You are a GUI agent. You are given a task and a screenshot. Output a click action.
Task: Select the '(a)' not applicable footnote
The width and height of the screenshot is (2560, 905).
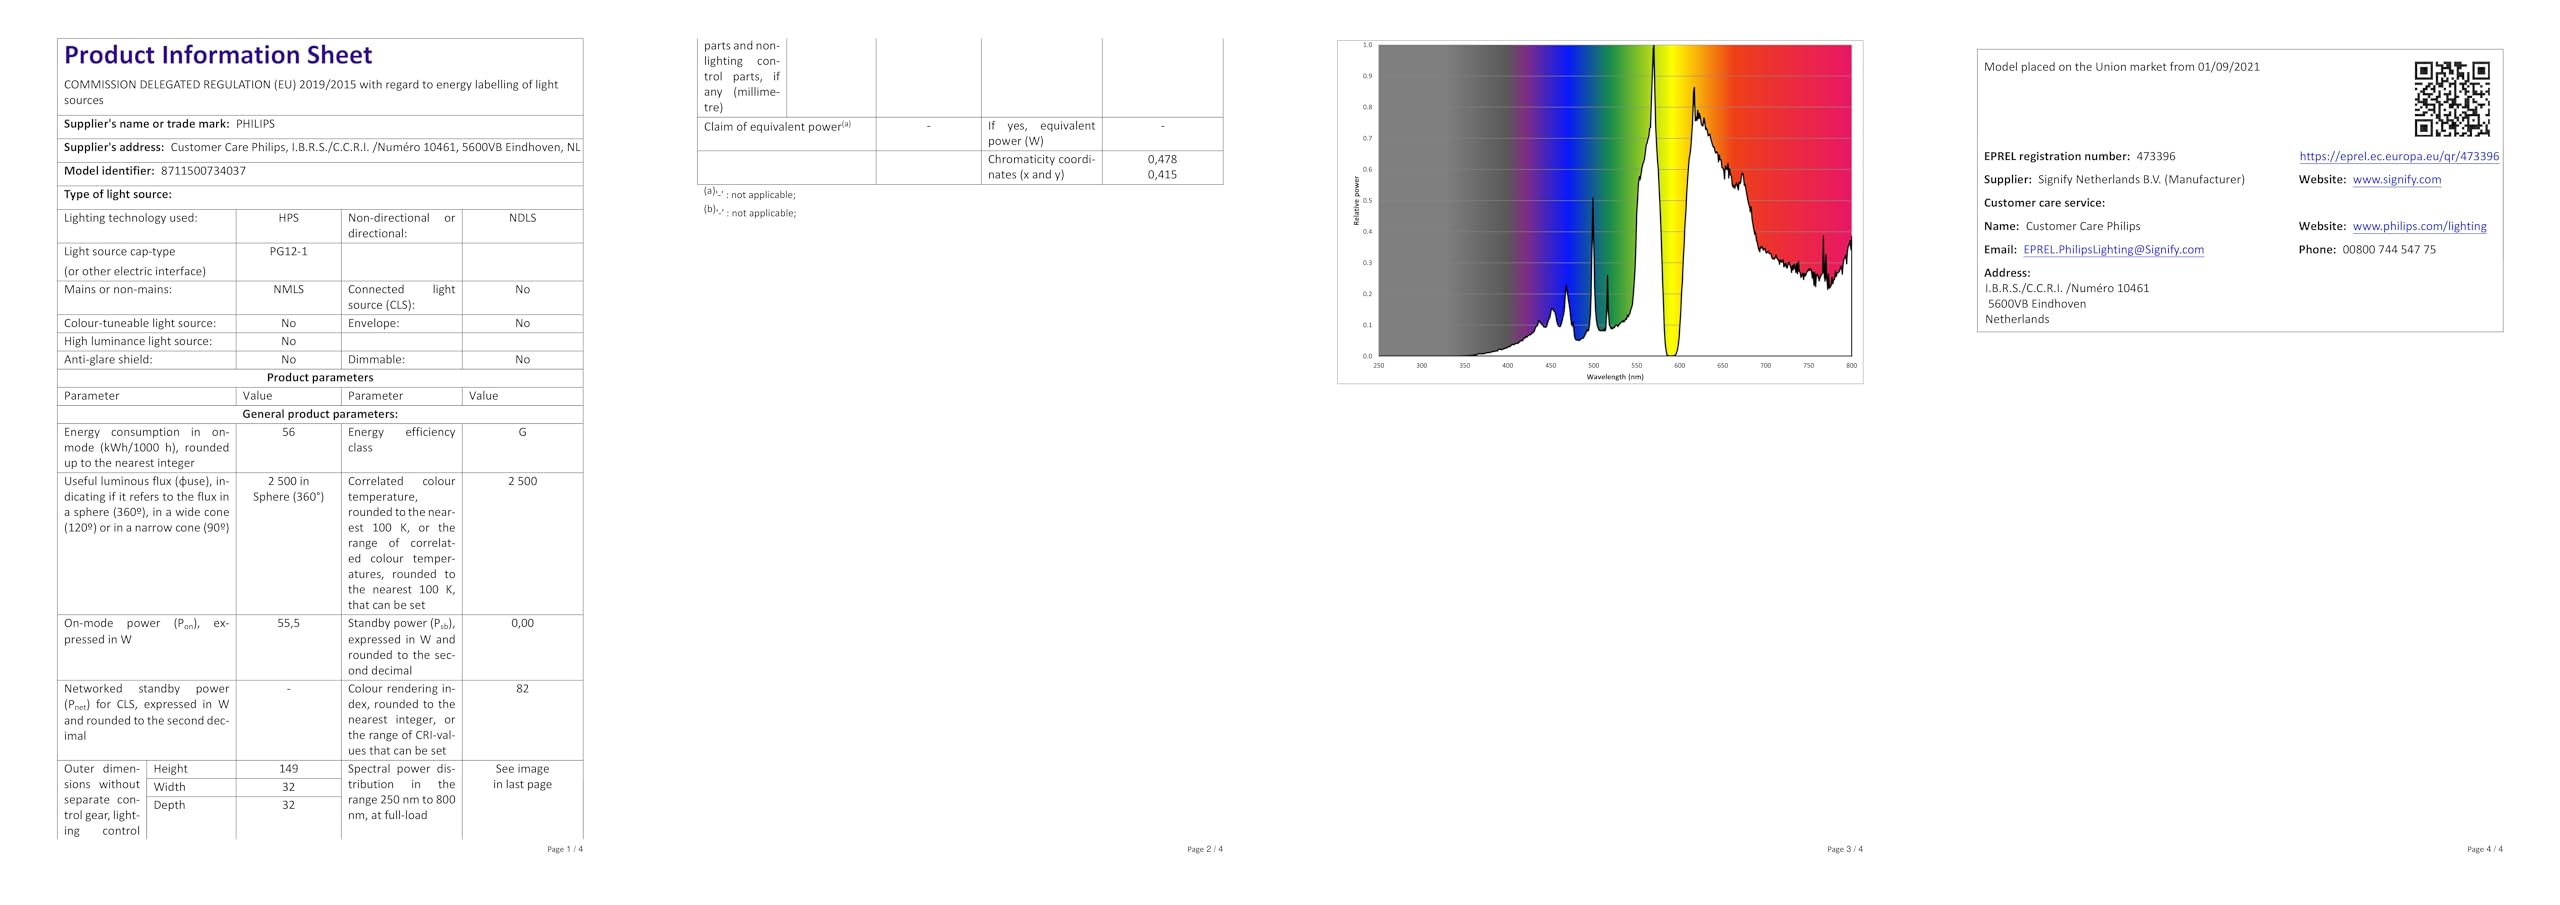(749, 194)
